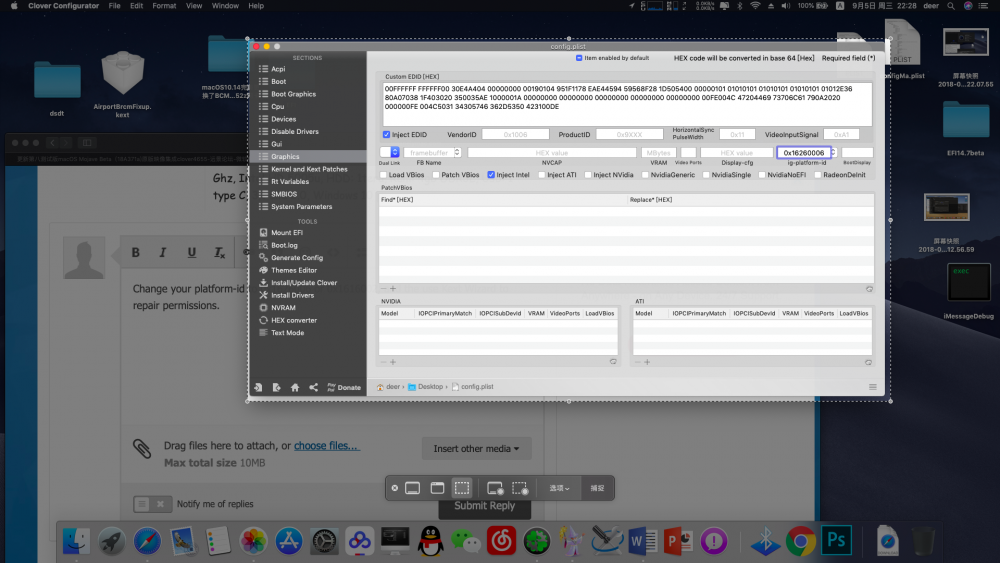Enable the Inject ATI checkbox
Viewport: 1000px width, 563px height.
542,175
